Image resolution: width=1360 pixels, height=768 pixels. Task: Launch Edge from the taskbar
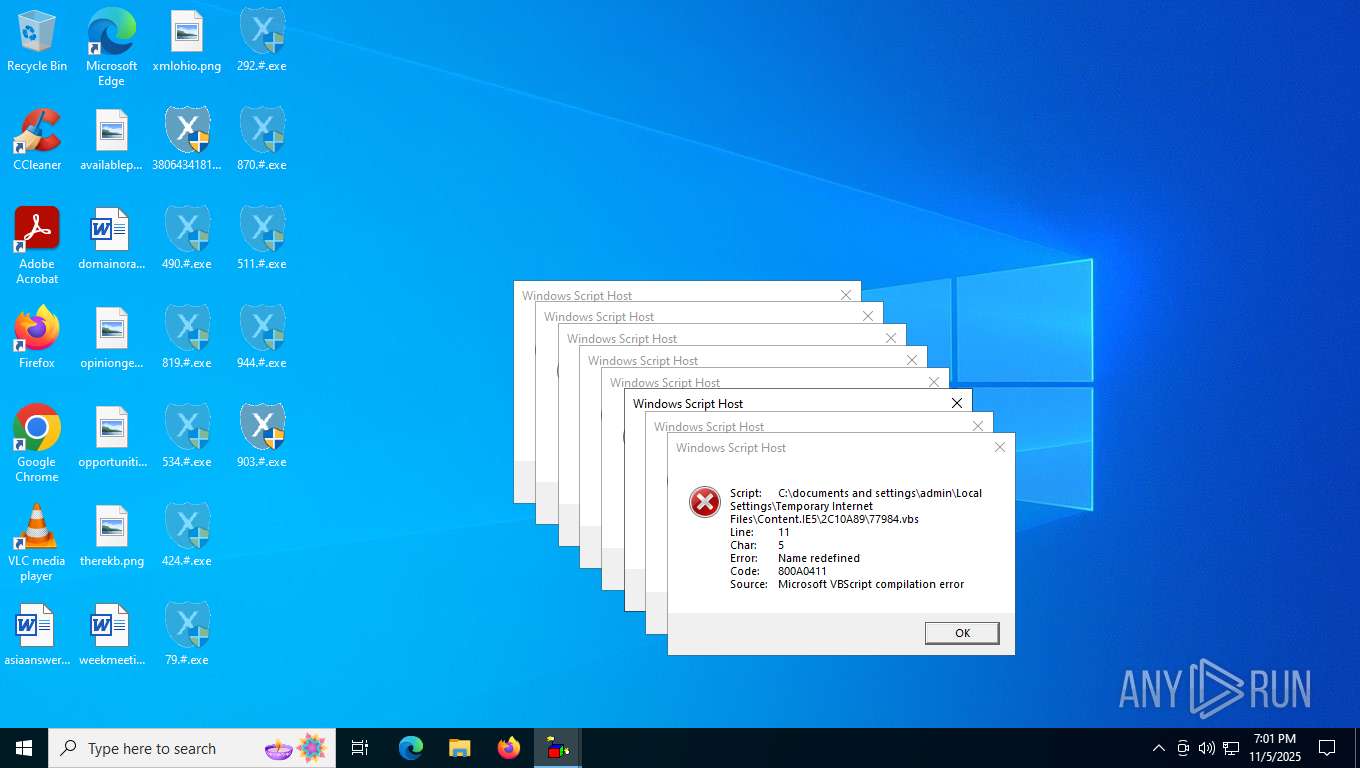411,748
